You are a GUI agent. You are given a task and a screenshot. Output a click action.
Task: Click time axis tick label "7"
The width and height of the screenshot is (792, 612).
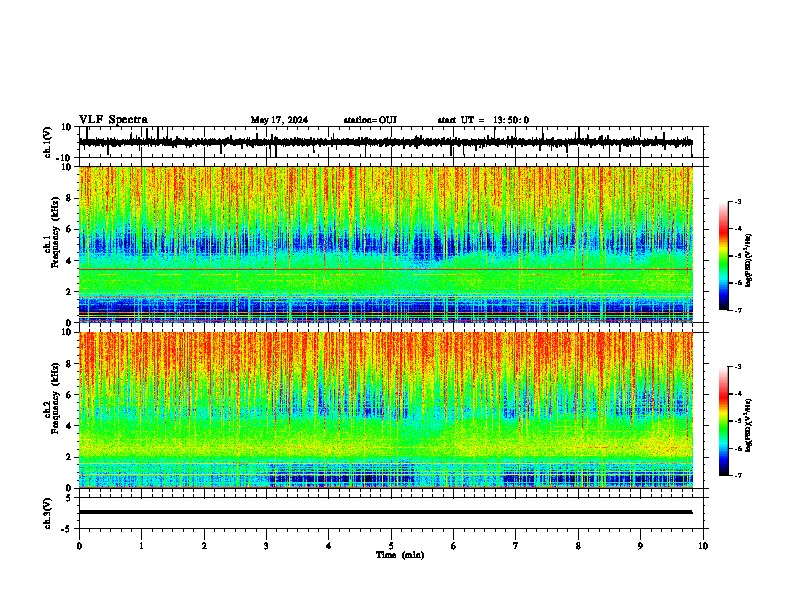516,546
